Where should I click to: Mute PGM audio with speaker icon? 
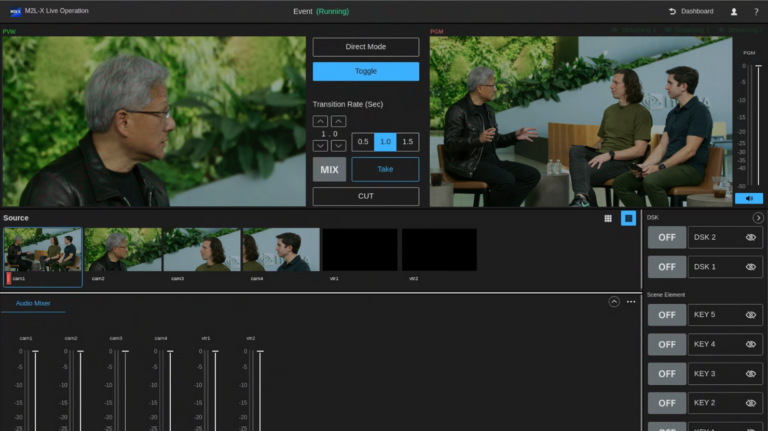[748, 198]
